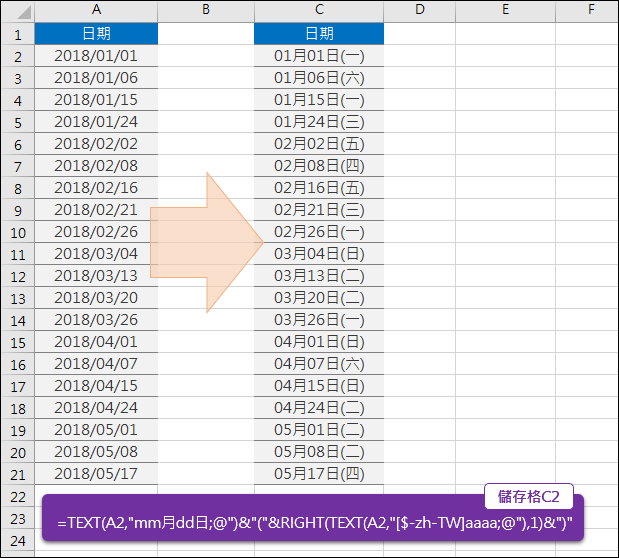The width and height of the screenshot is (619, 558).
Task: Click cell 2018/04/24
Action: coord(96,408)
